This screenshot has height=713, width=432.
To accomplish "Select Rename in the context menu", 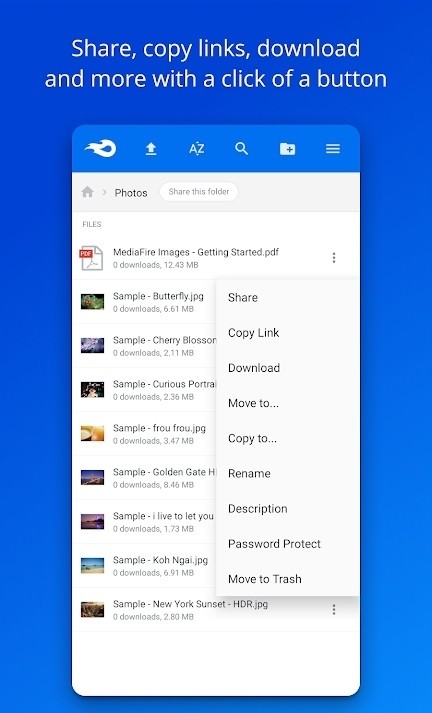I will click(249, 473).
